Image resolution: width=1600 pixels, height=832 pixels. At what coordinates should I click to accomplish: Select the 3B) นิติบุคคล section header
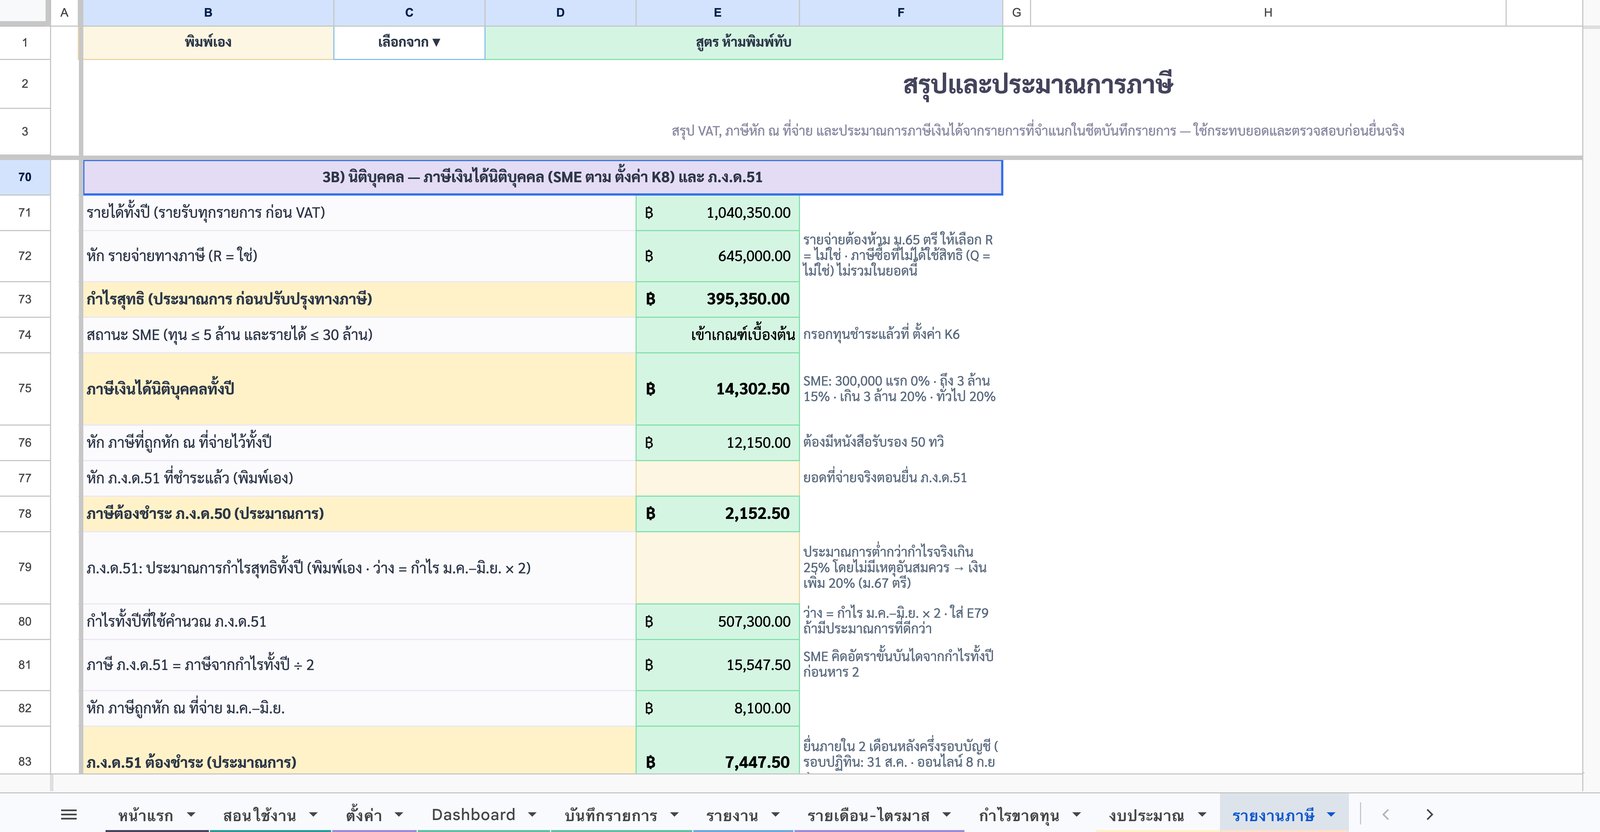pos(543,177)
